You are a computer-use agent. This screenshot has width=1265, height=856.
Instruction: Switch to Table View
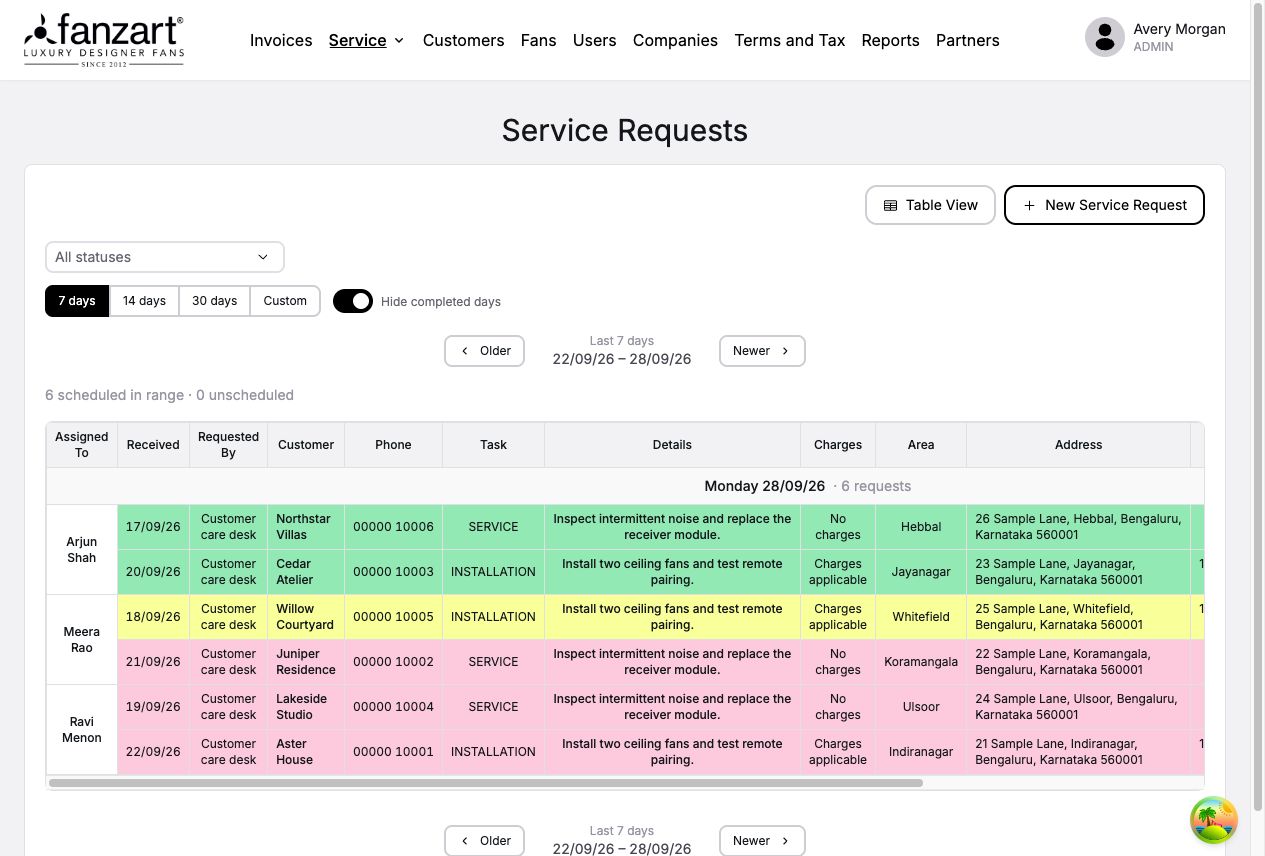[x=930, y=205]
